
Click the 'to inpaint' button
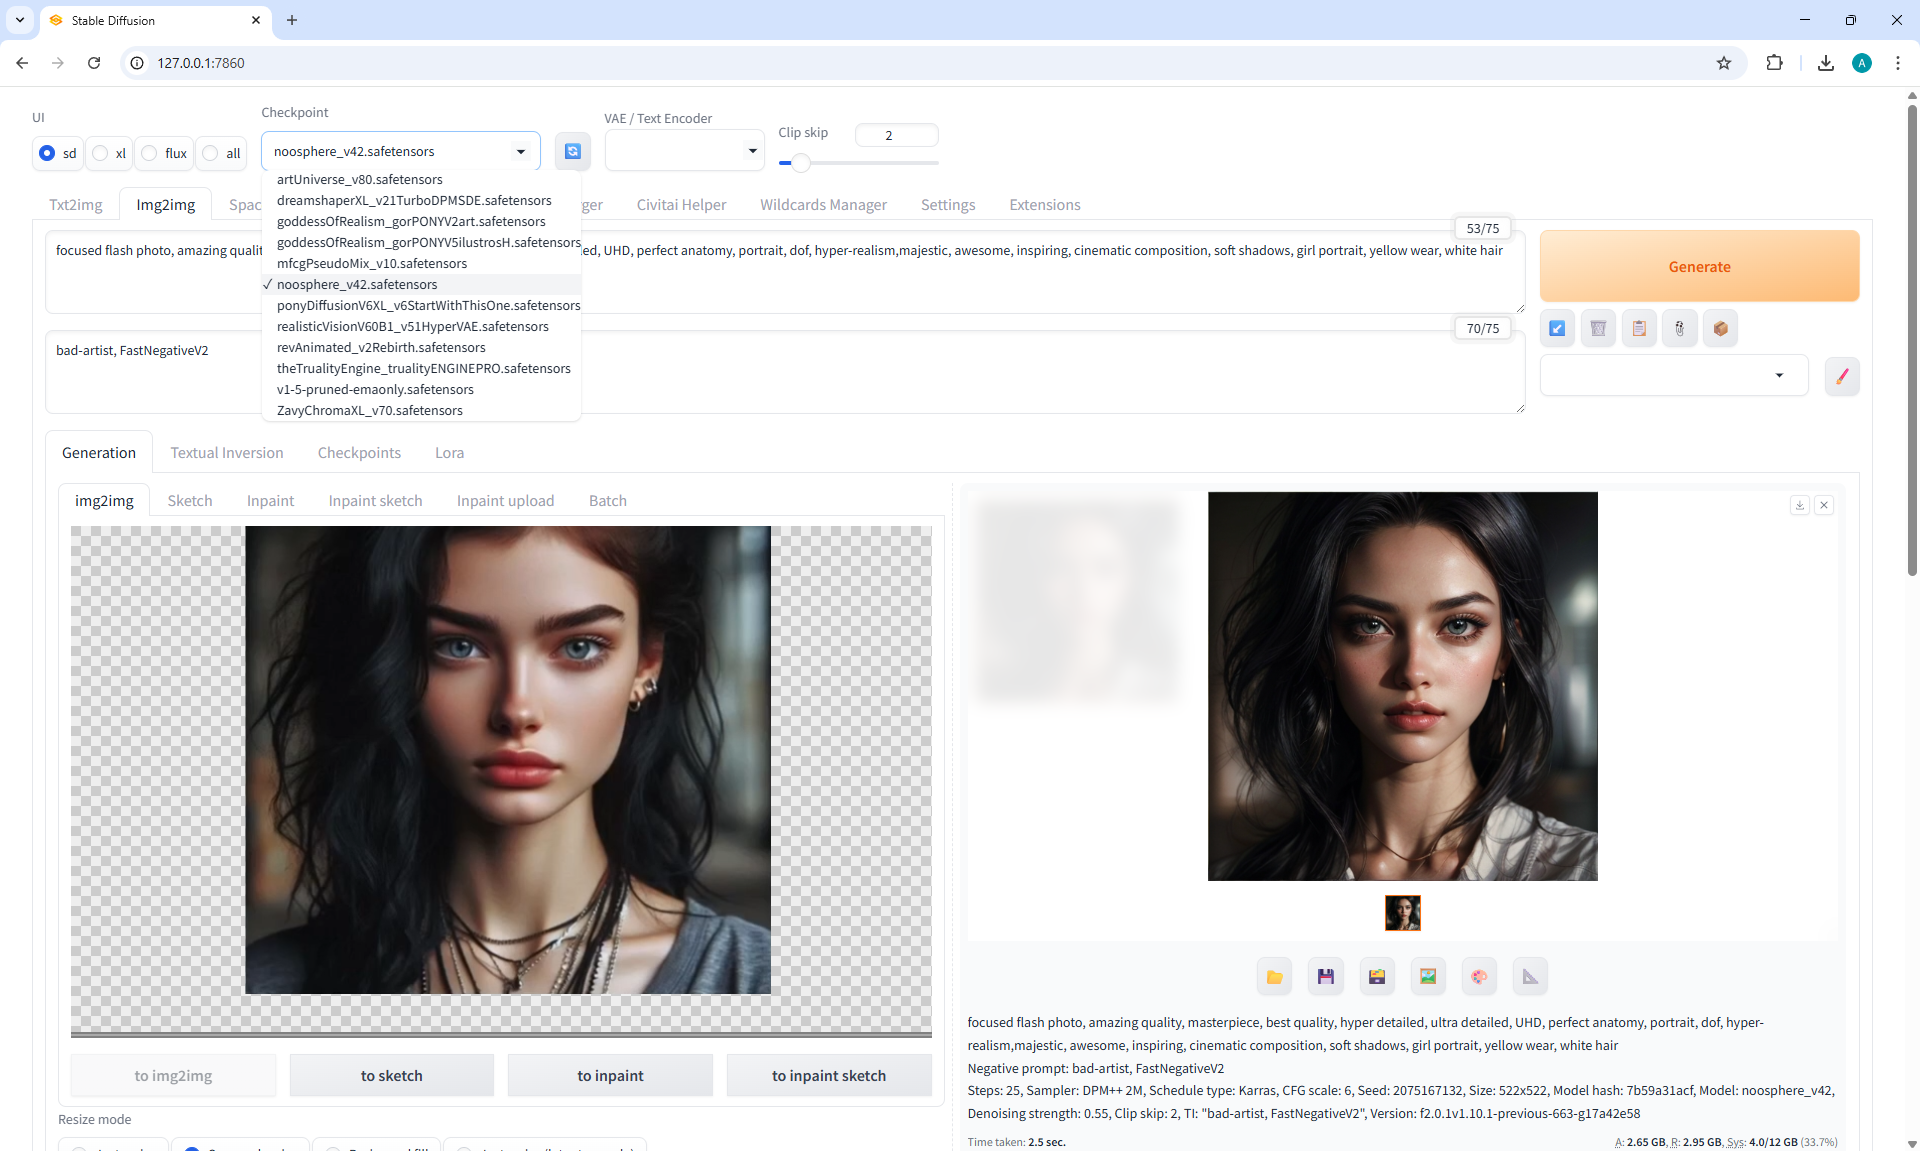tap(610, 1076)
